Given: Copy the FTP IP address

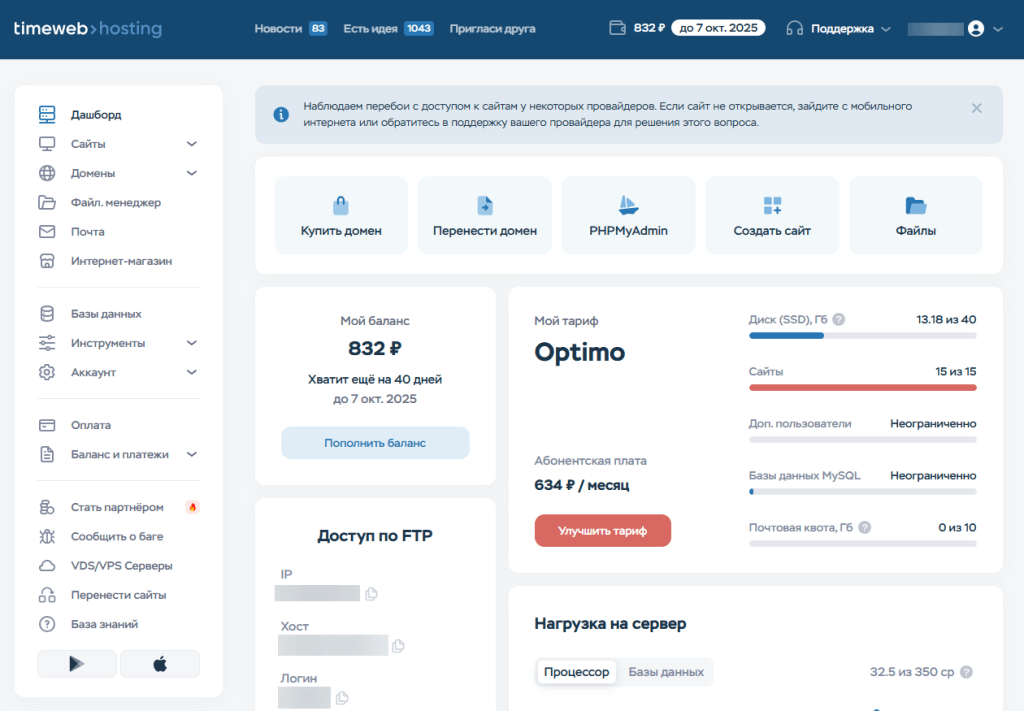Looking at the screenshot, I should coord(372,594).
